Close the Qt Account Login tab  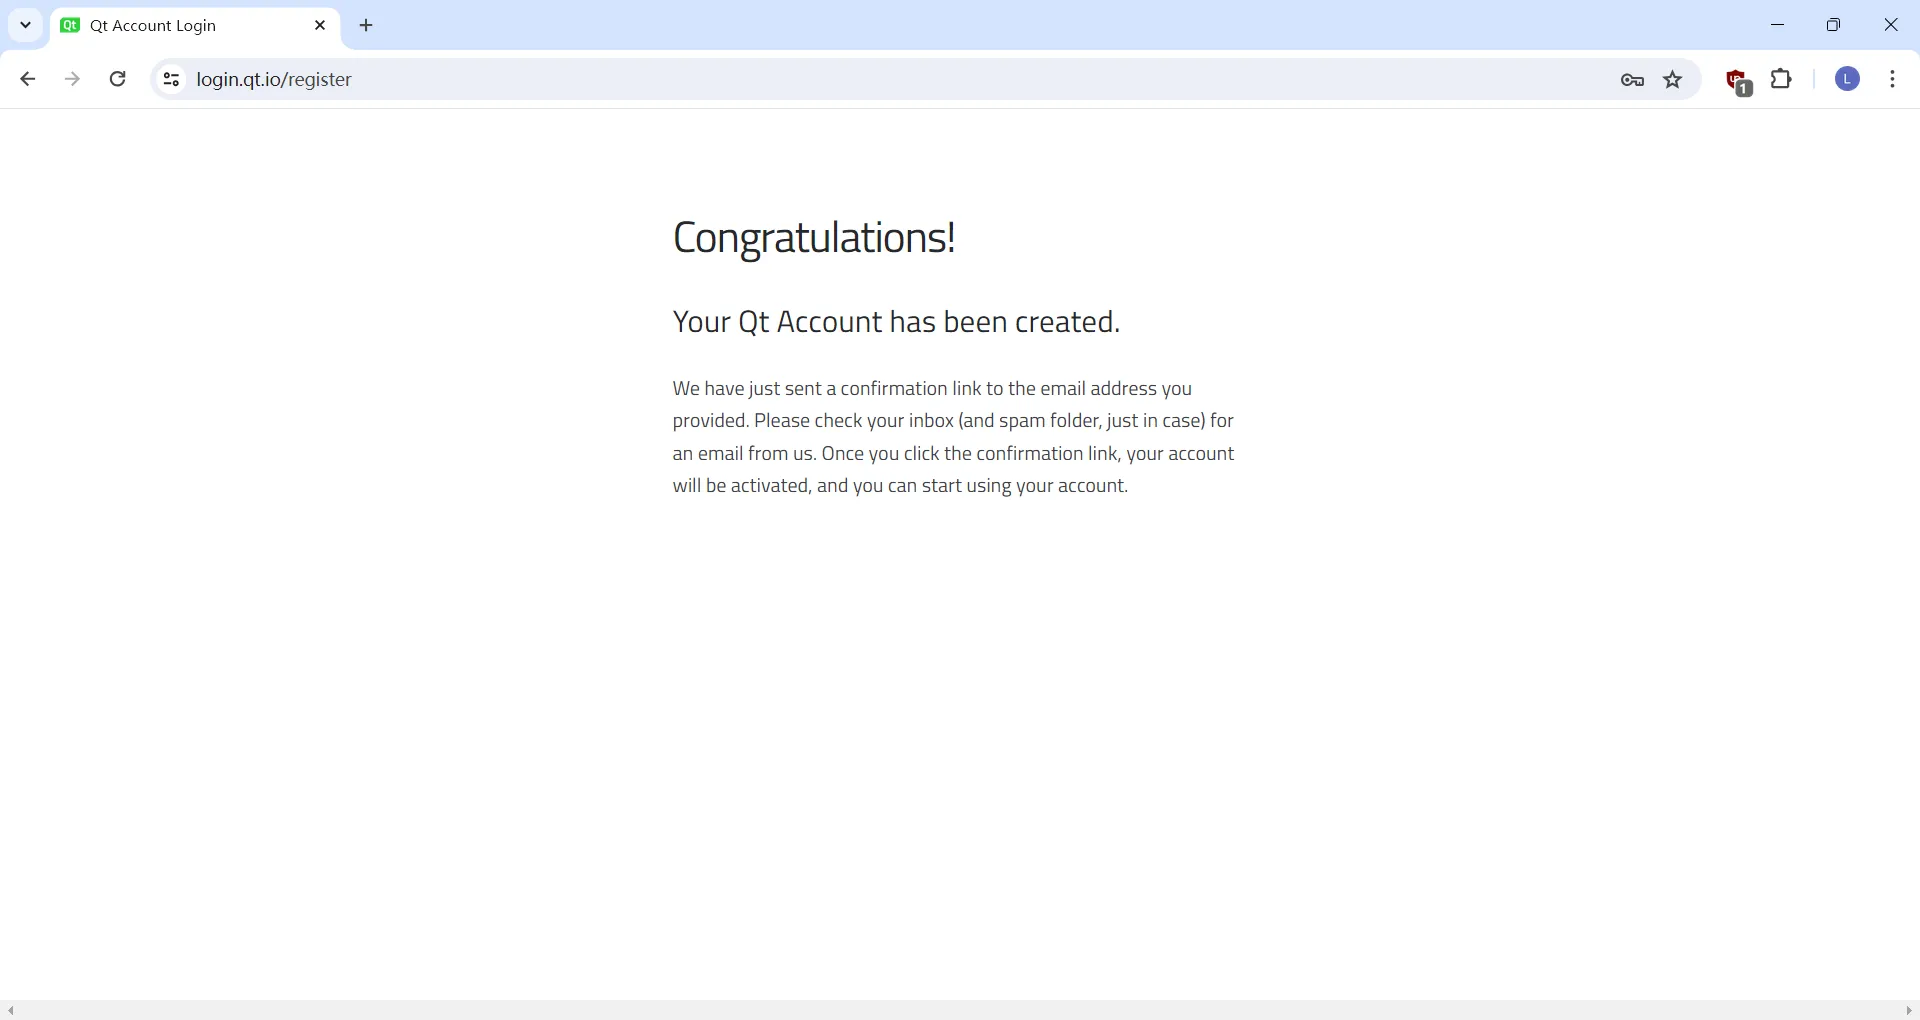(x=320, y=26)
